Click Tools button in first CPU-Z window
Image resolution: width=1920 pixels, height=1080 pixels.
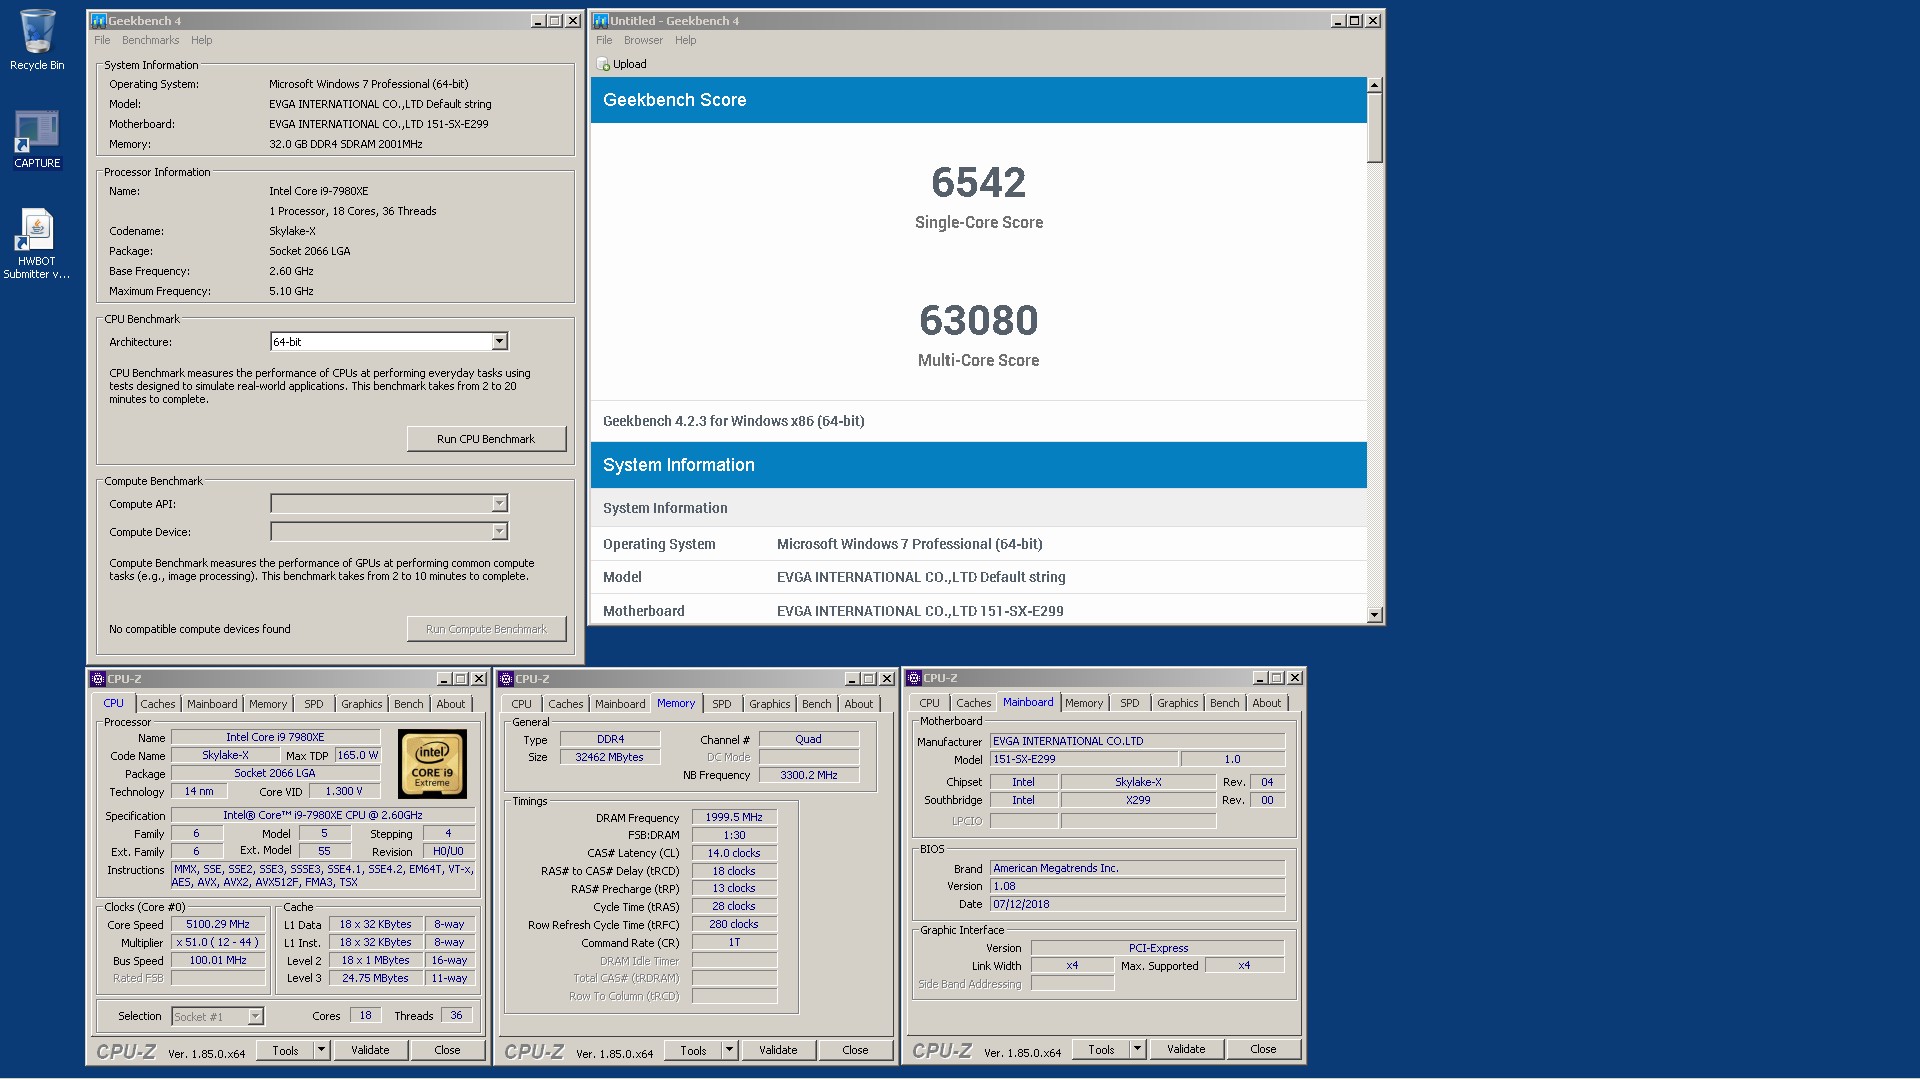coord(285,1050)
